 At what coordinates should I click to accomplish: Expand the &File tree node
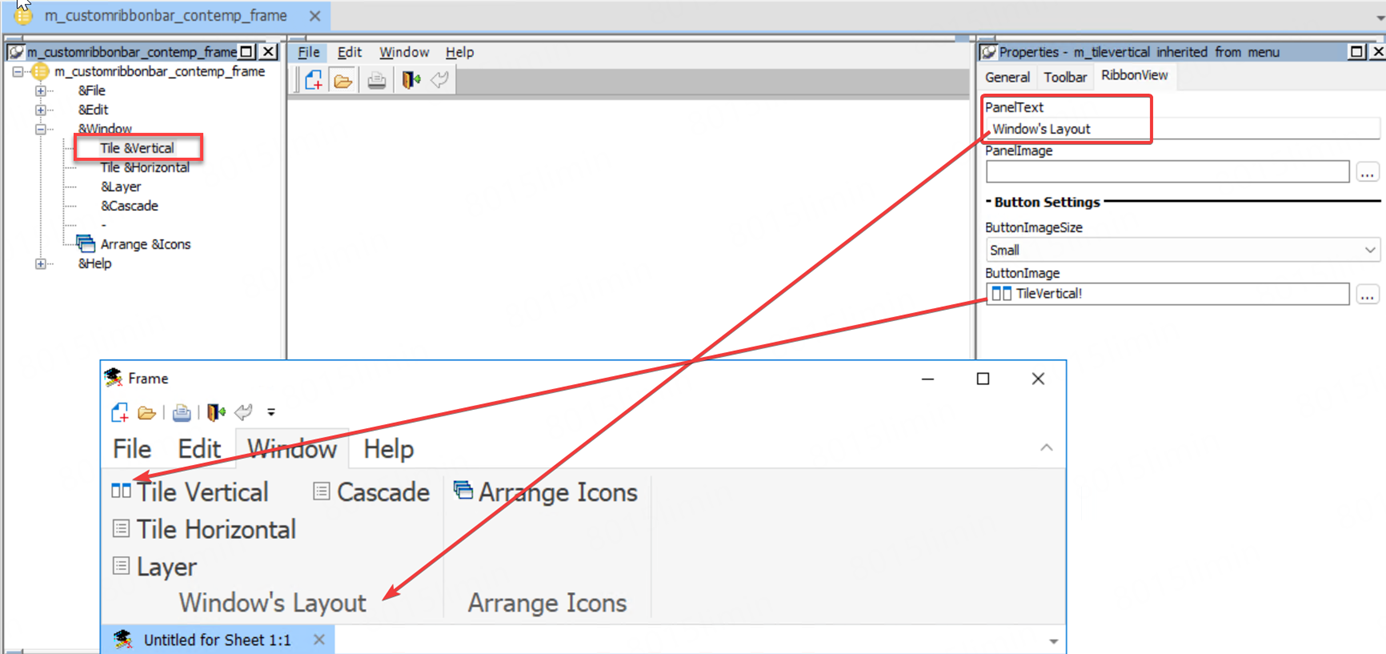(41, 91)
